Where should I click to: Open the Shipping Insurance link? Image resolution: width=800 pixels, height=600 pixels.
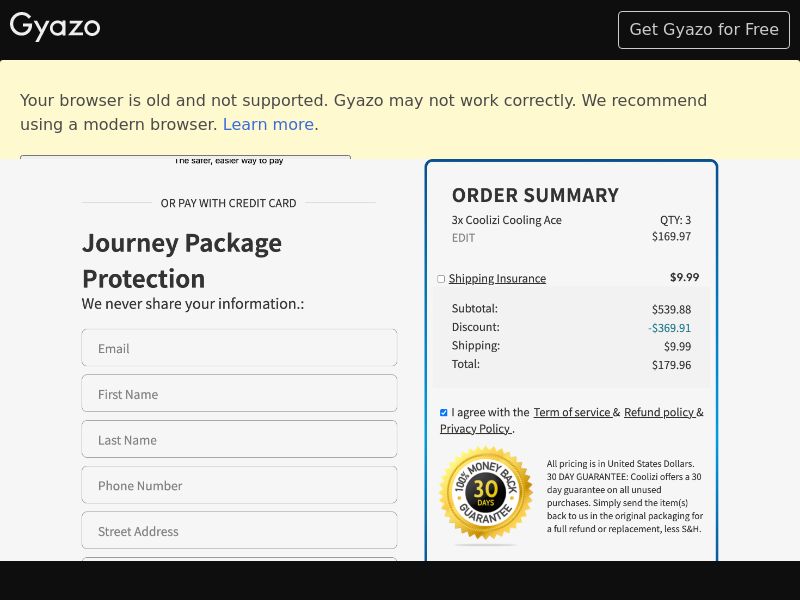pos(497,279)
